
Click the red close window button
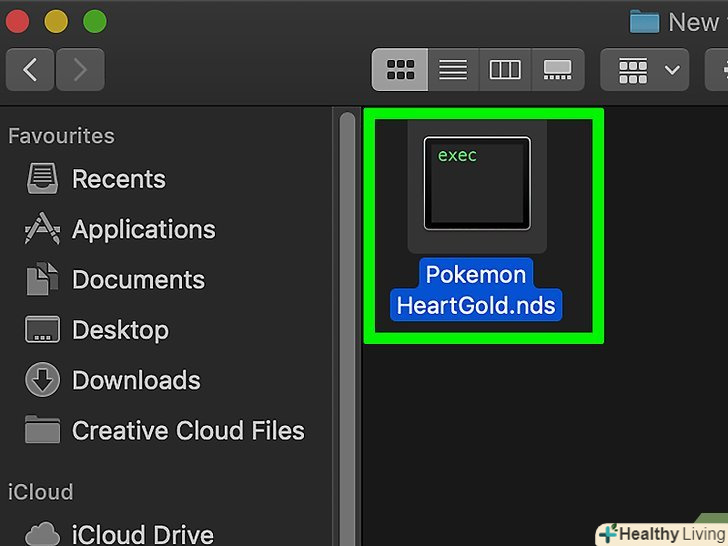click(x=17, y=21)
